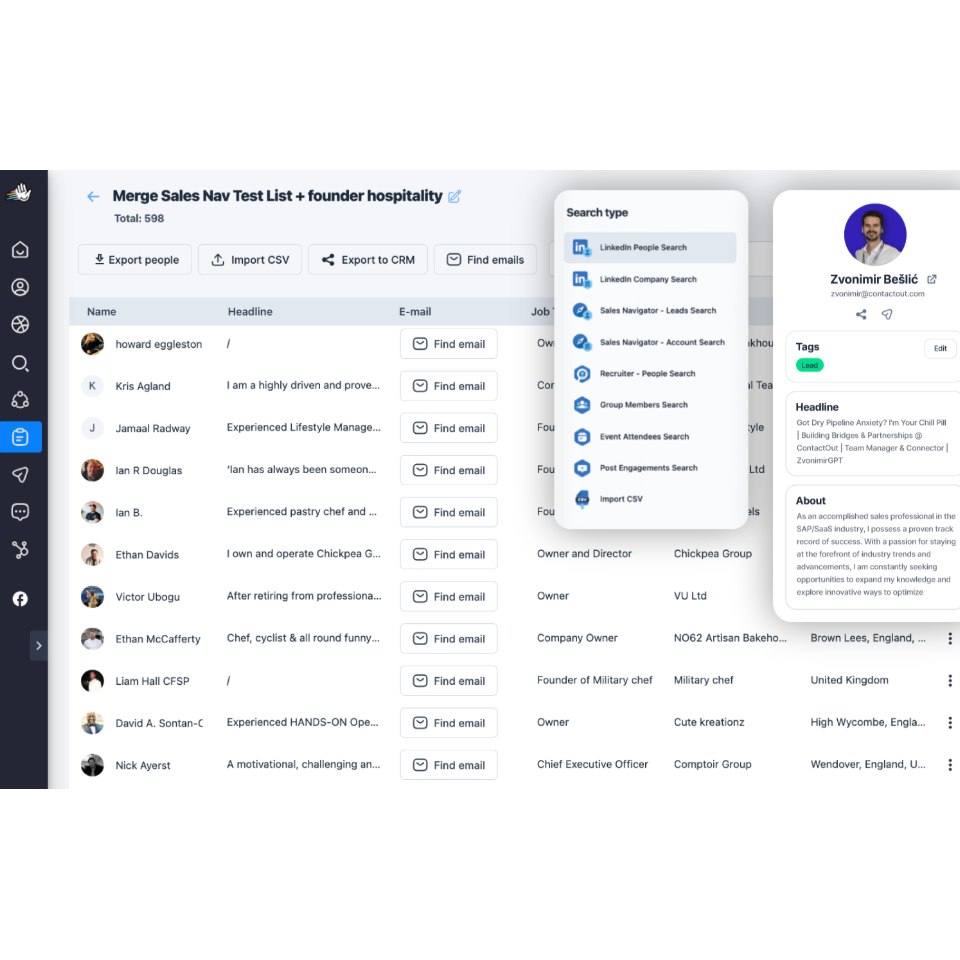Screen dimensions: 960x960
Task: Go back using the blue arrow
Action: (x=93, y=197)
